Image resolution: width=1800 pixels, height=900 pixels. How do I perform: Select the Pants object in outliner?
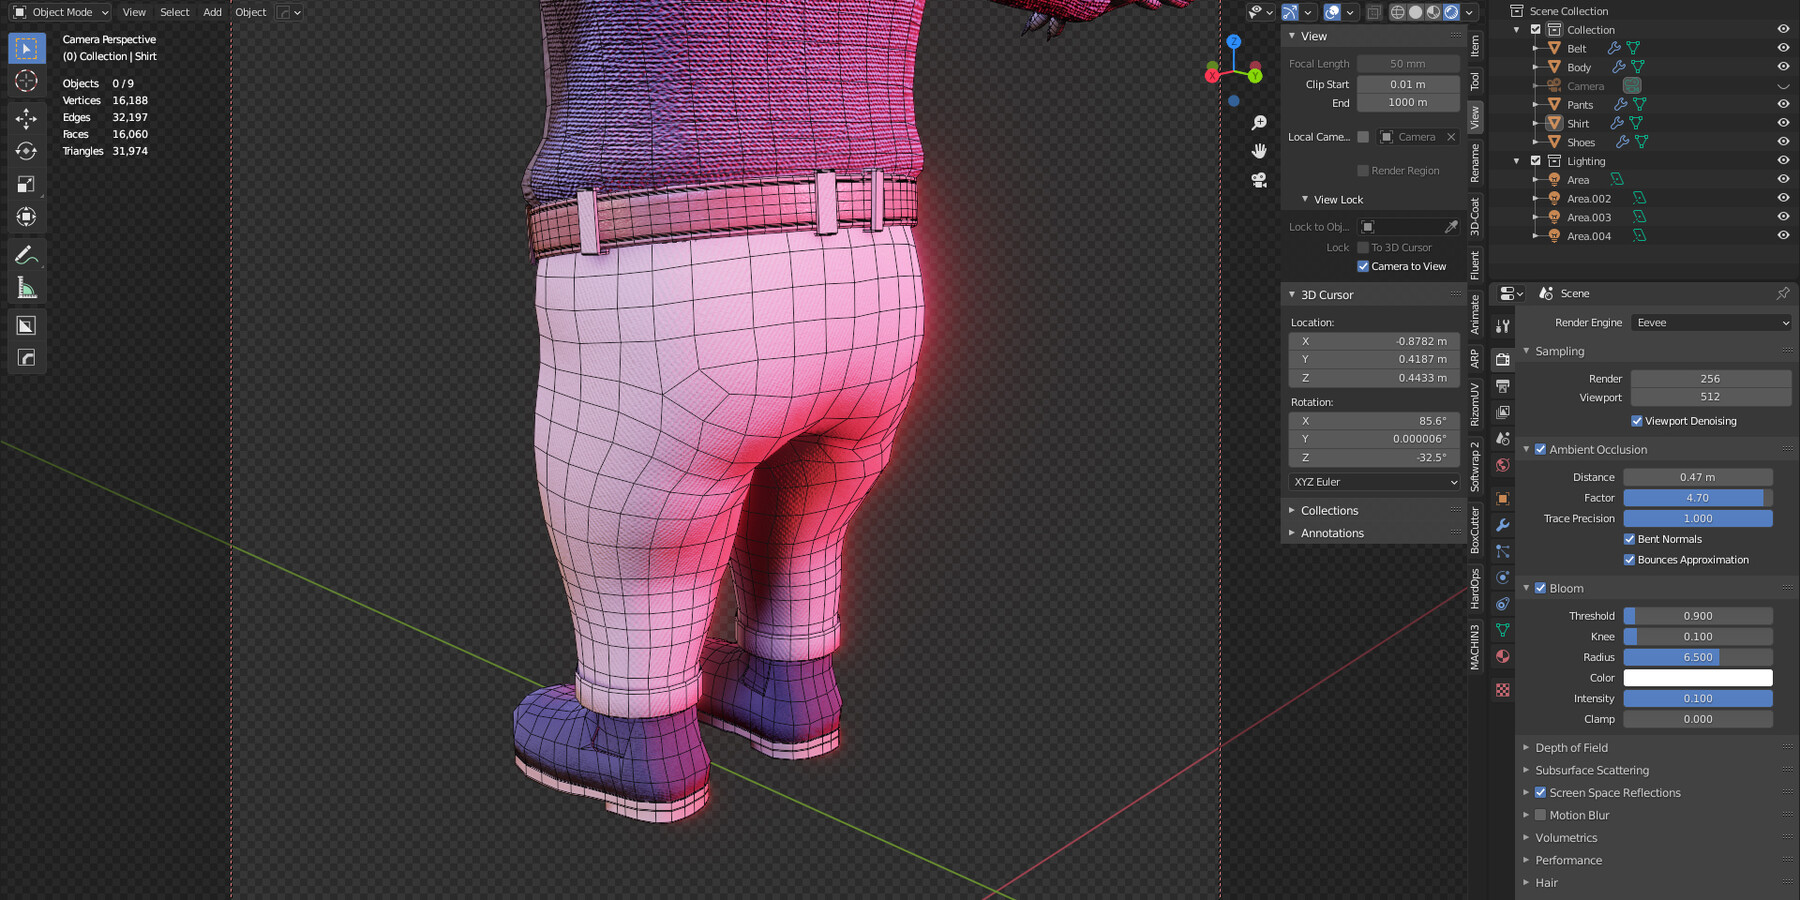click(1580, 105)
